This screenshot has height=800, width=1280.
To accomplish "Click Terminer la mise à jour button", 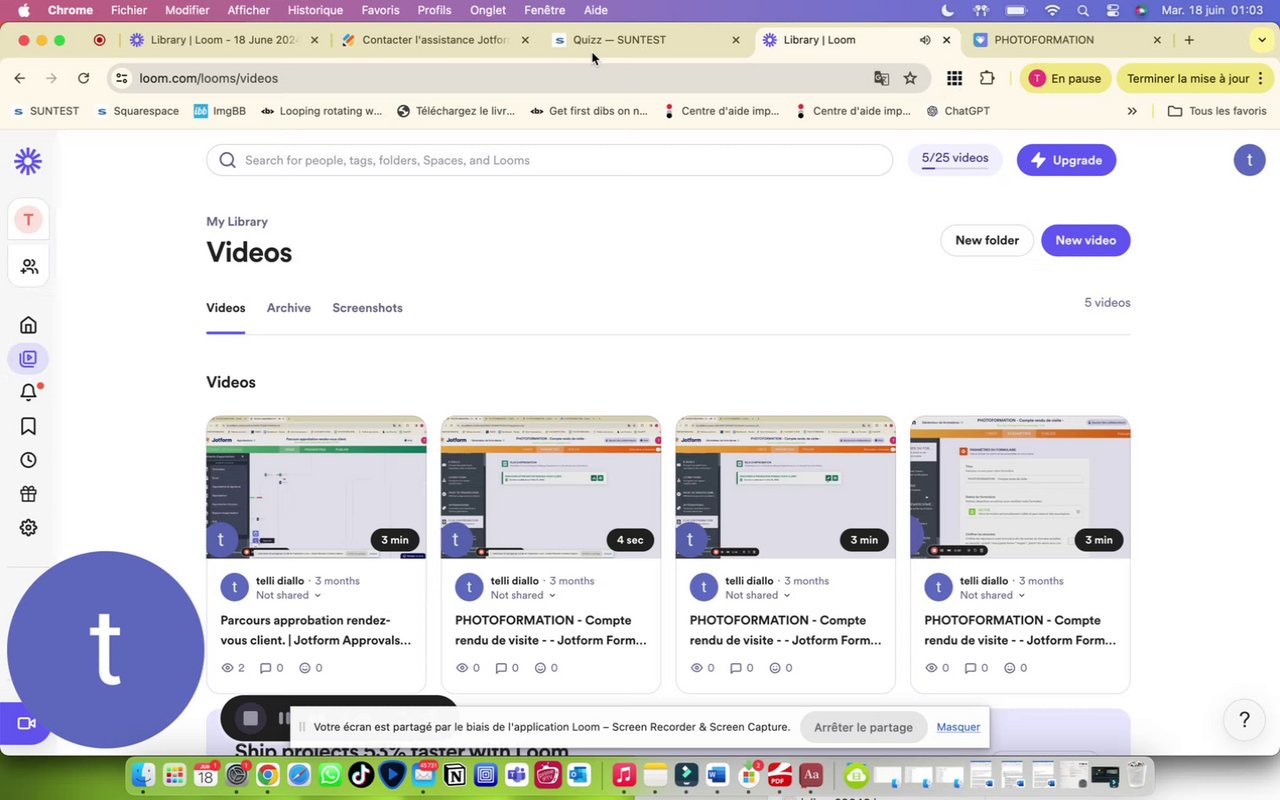I will [1196, 78].
